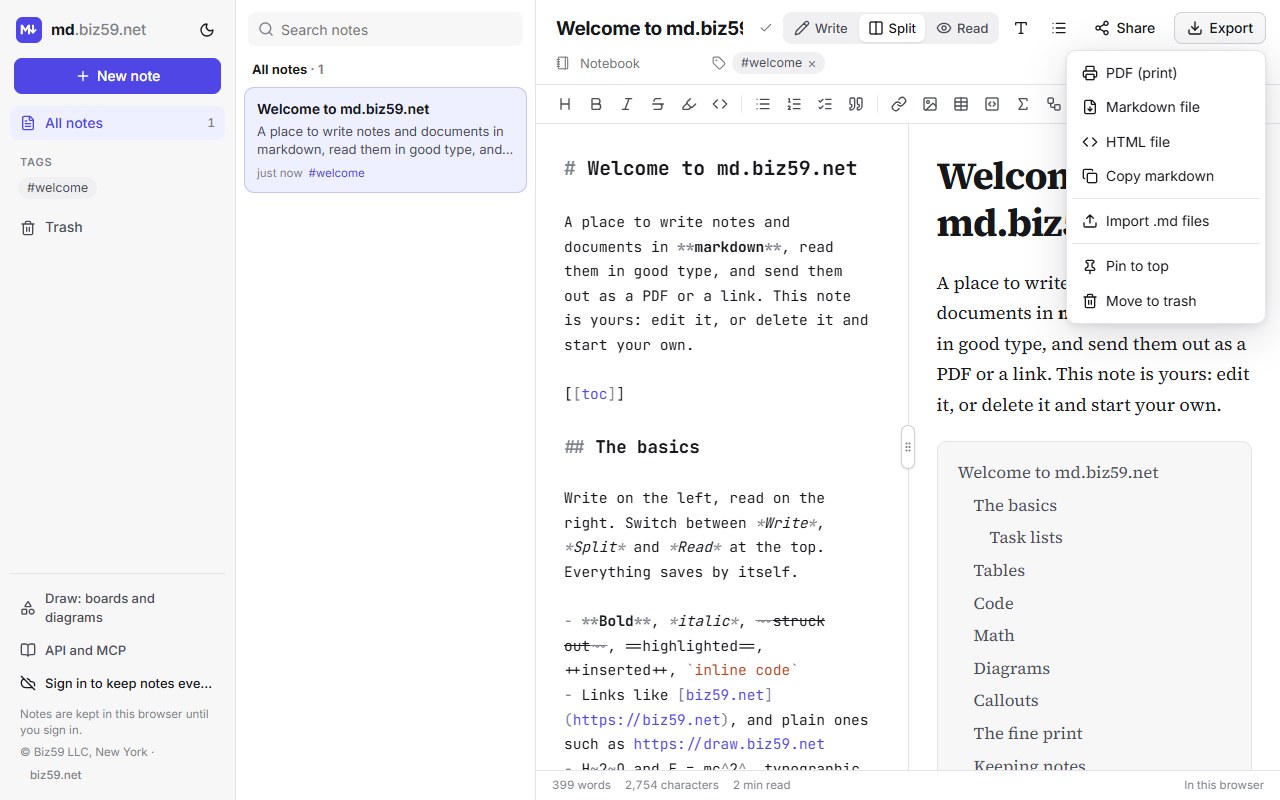Insert a code block from the toolbar
Viewport: 1280px width, 800px height.
tap(992, 104)
